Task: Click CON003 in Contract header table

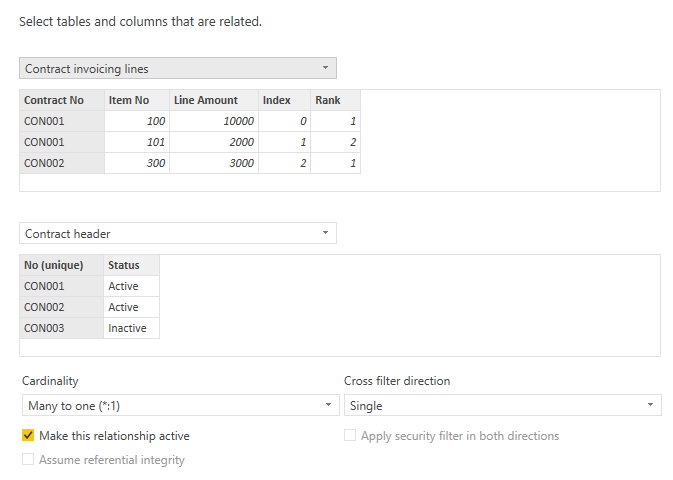Action: [x=61, y=328]
